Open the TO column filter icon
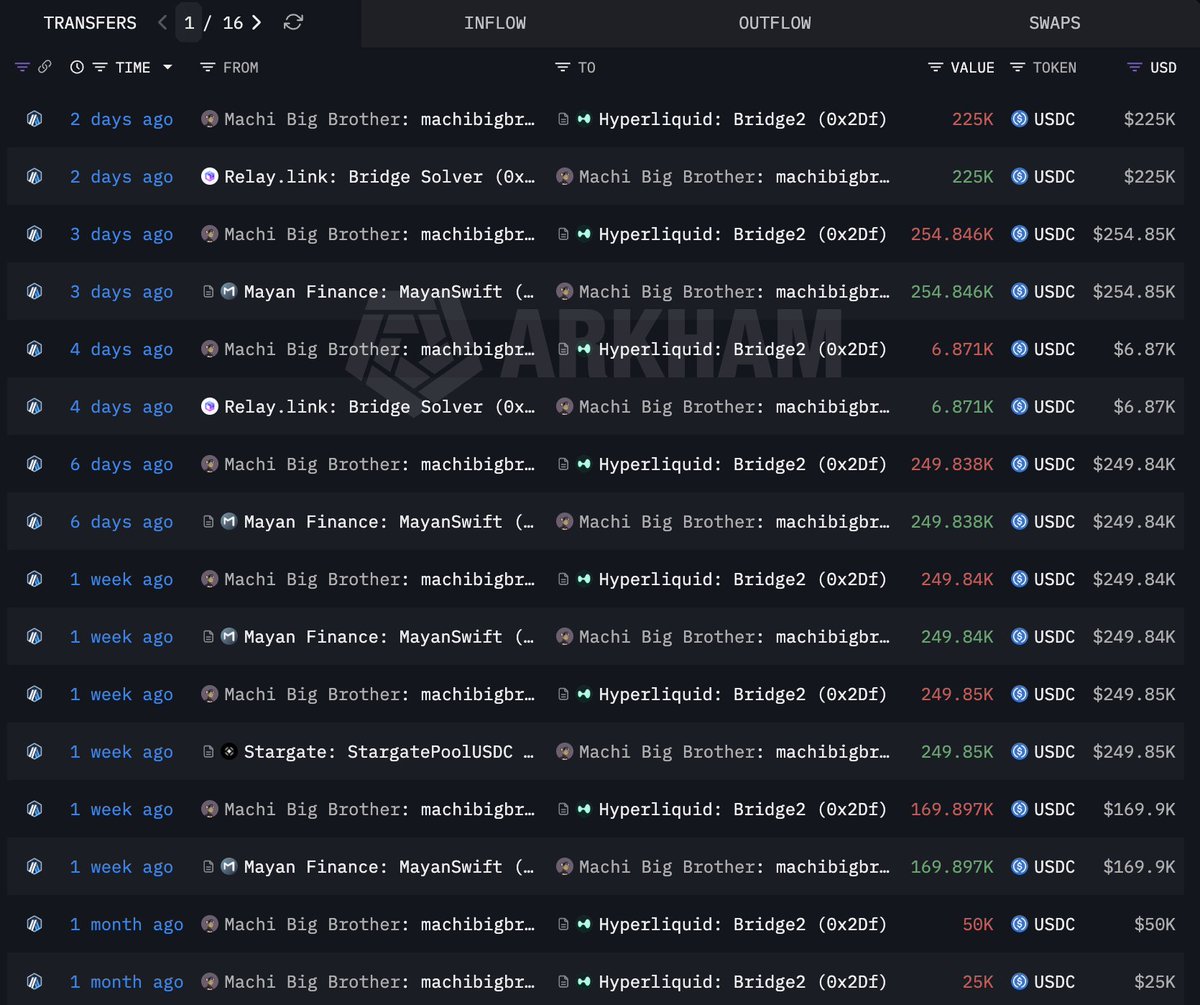Image resolution: width=1200 pixels, height=1005 pixels. (x=563, y=67)
